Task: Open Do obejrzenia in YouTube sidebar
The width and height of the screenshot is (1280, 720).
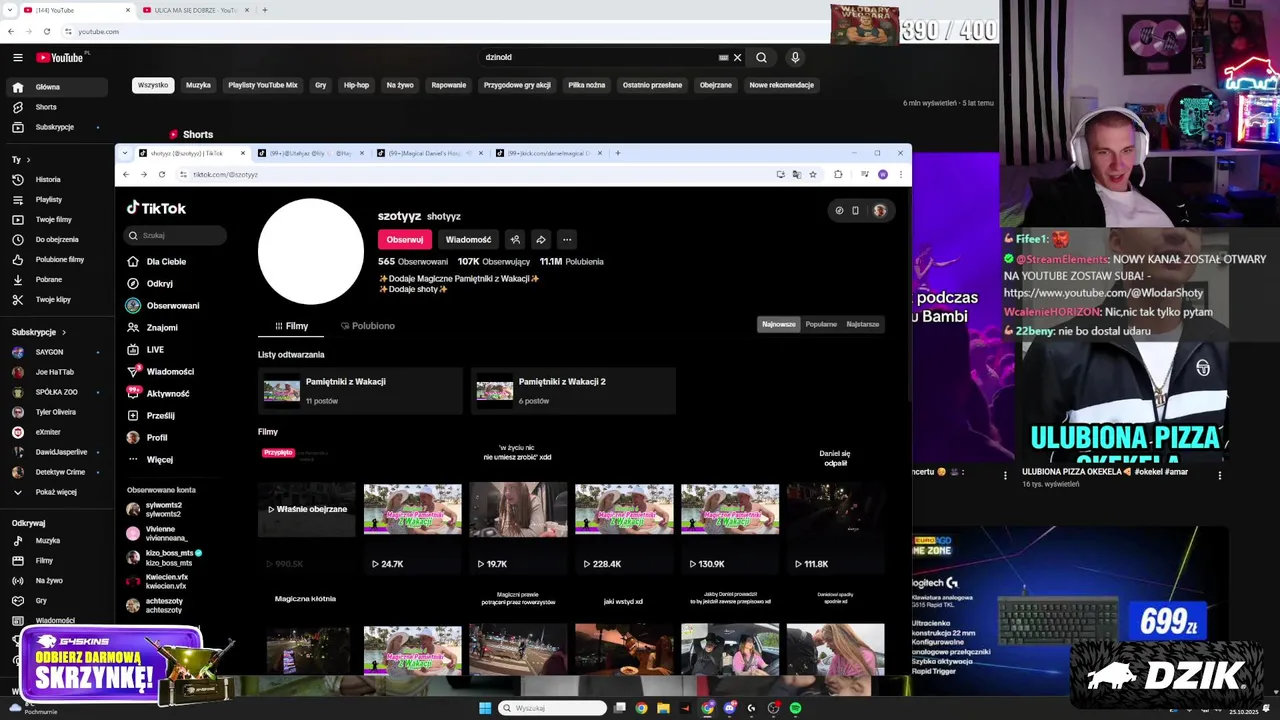Action: point(57,240)
